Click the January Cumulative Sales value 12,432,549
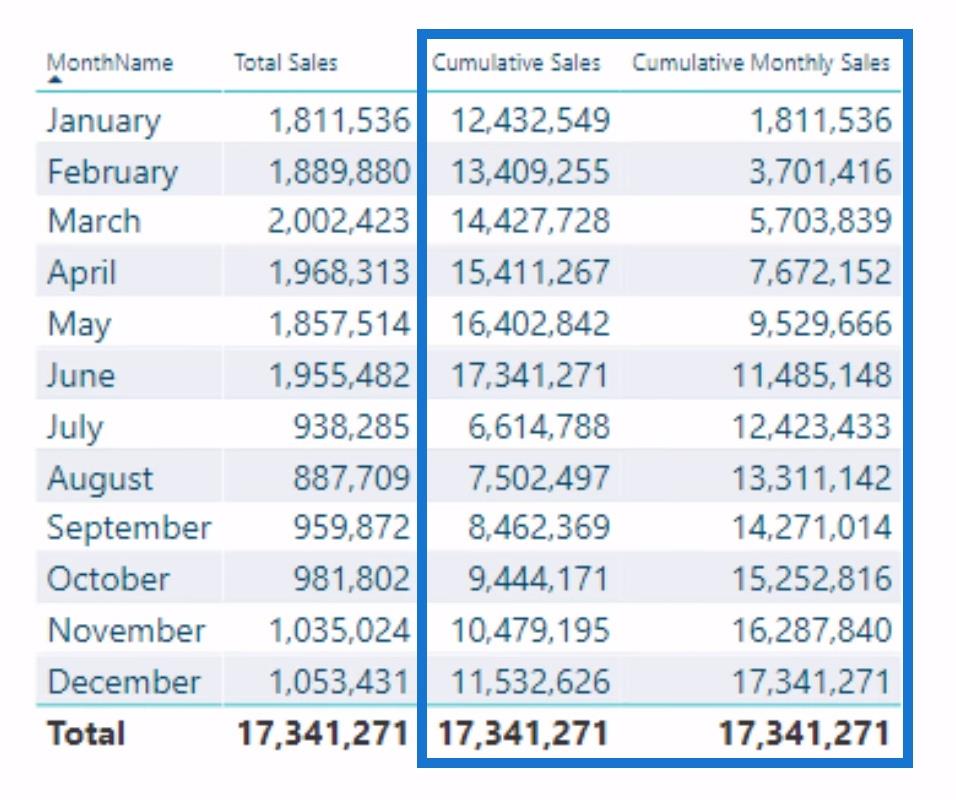The width and height of the screenshot is (956, 800). tap(530, 120)
